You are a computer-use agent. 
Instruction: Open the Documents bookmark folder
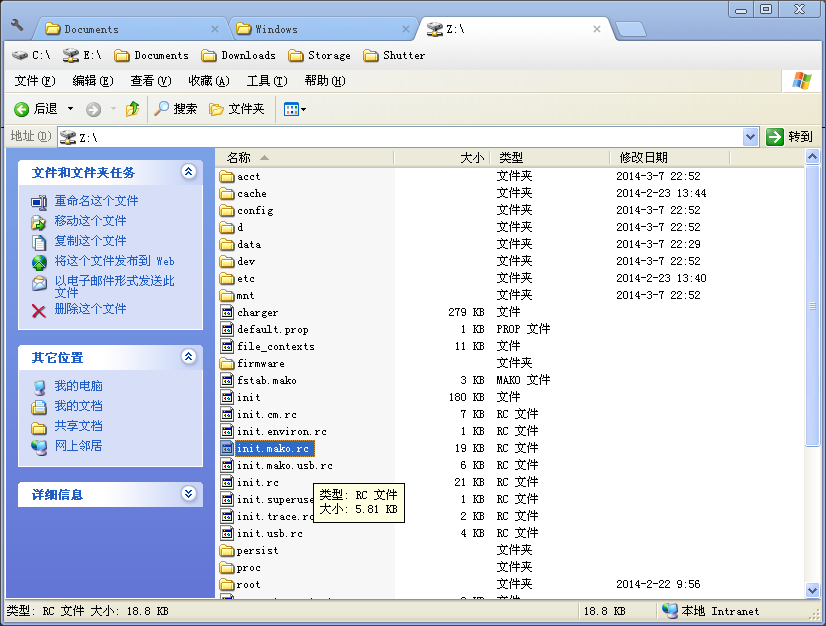point(151,55)
